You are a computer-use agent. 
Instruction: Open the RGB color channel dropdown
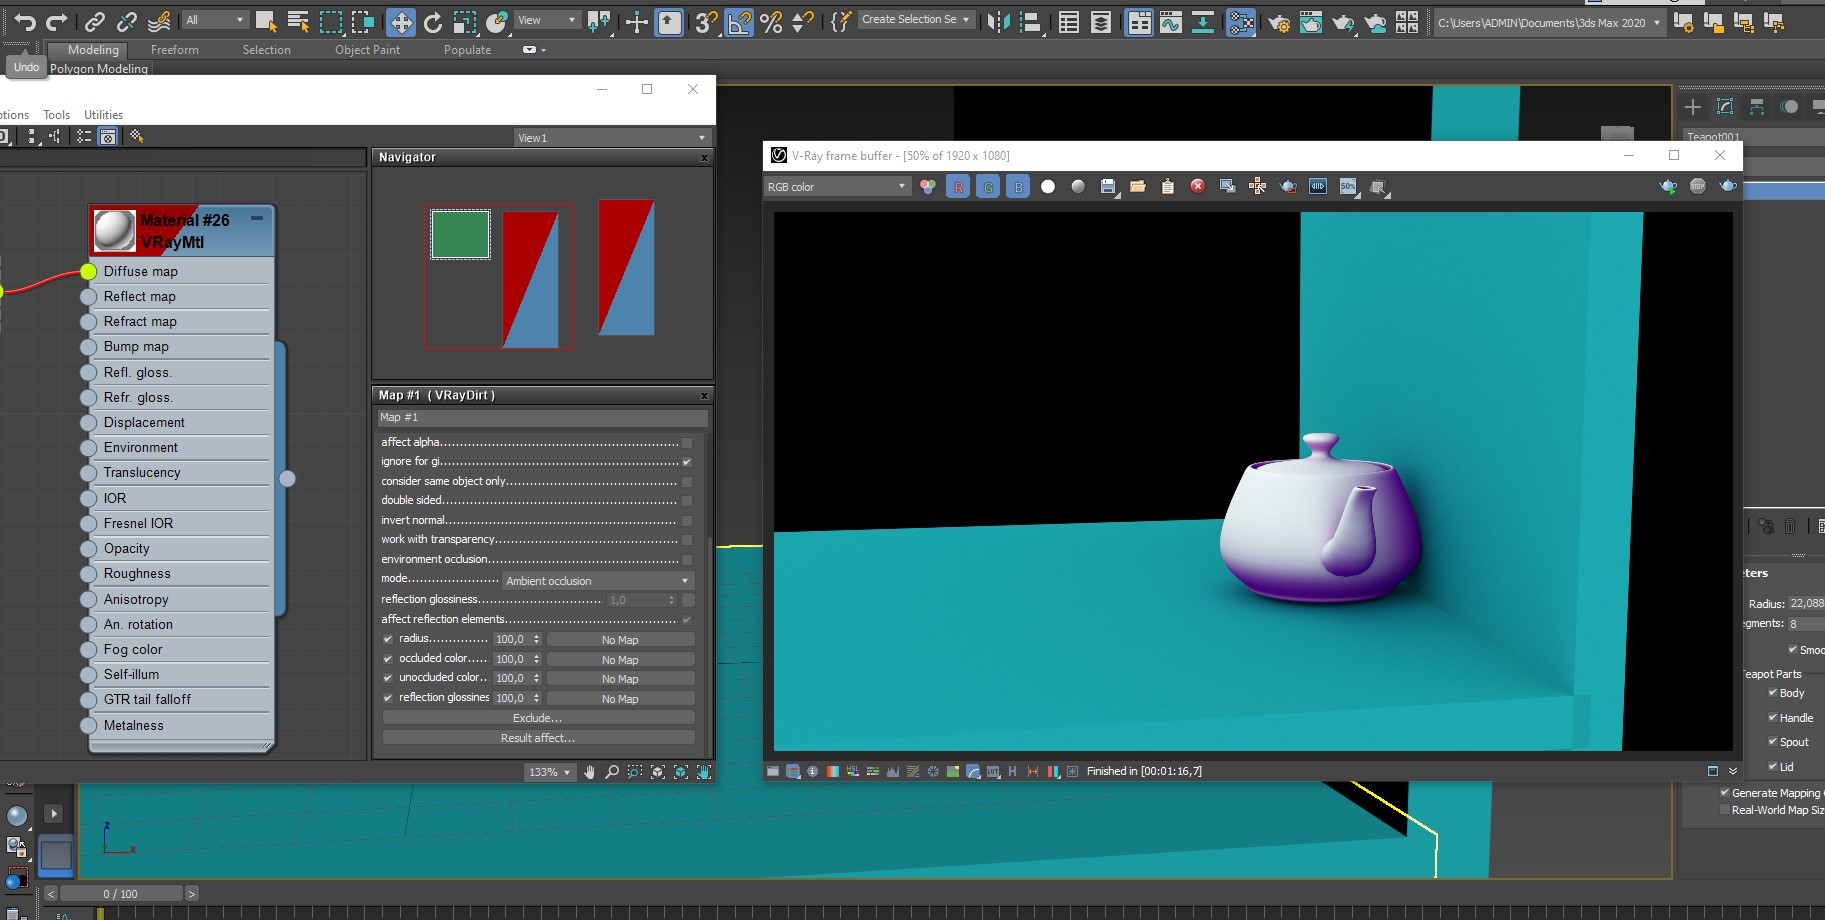pos(836,187)
